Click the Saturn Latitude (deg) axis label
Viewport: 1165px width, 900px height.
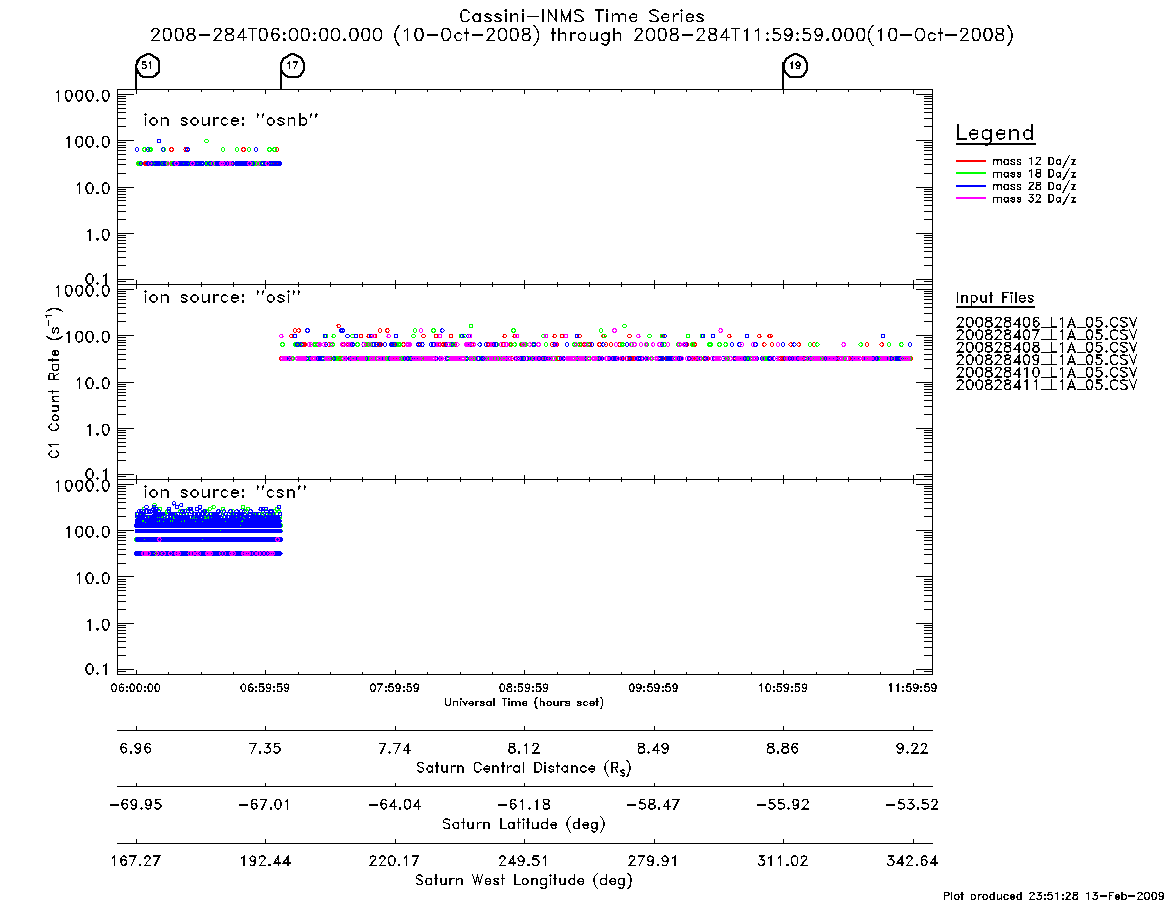(524, 824)
